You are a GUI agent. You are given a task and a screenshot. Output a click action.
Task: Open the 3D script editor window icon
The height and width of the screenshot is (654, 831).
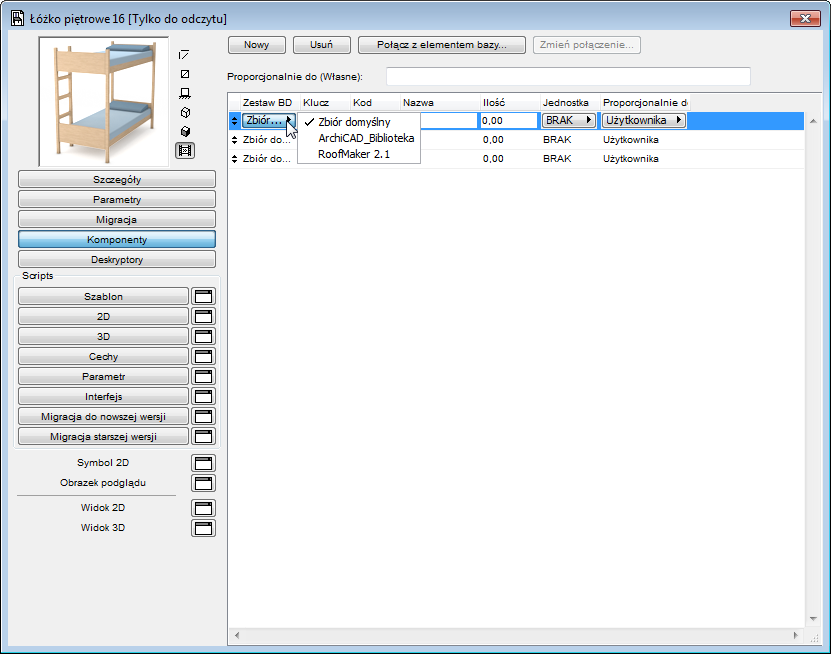click(x=203, y=336)
